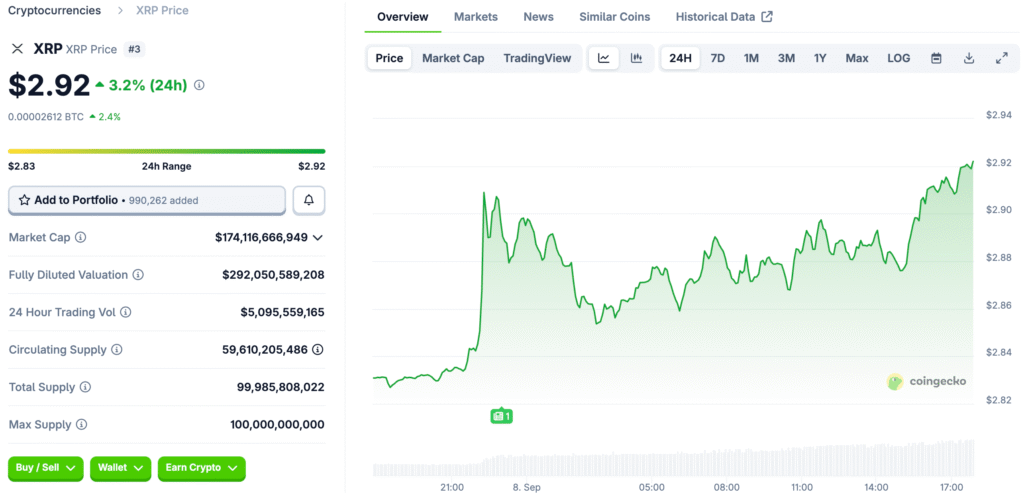Select the 7D time range
The width and height of the screenshot is (1024, 493).
click(718, 58)
